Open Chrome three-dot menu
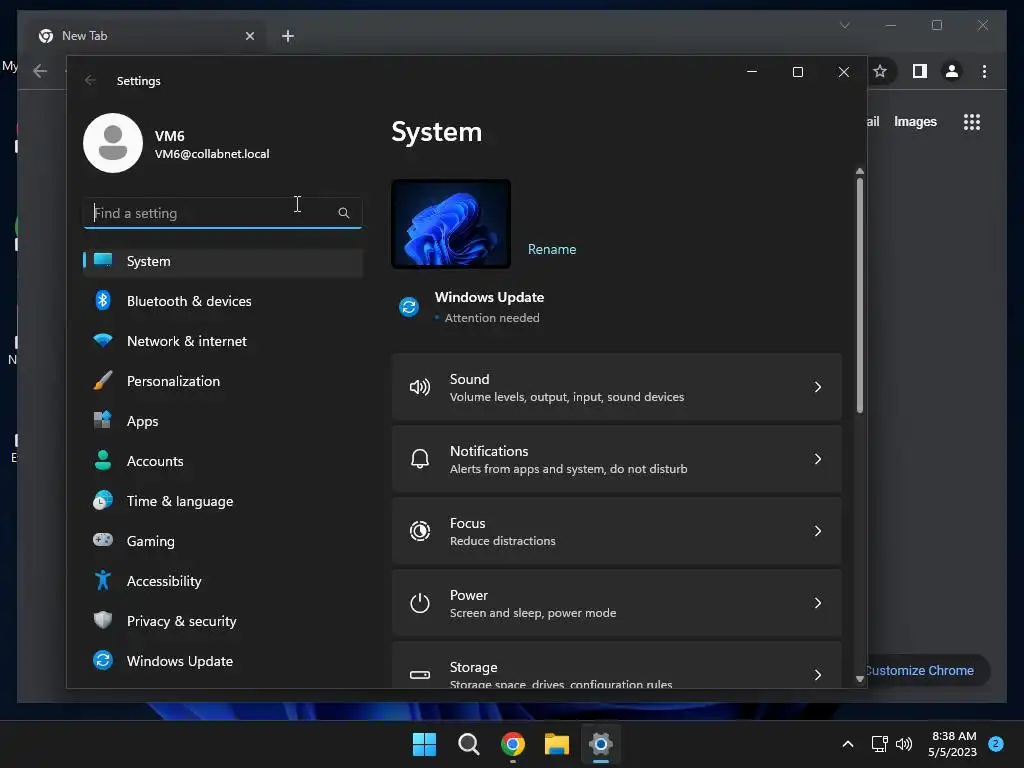 (x=984, y=71)
